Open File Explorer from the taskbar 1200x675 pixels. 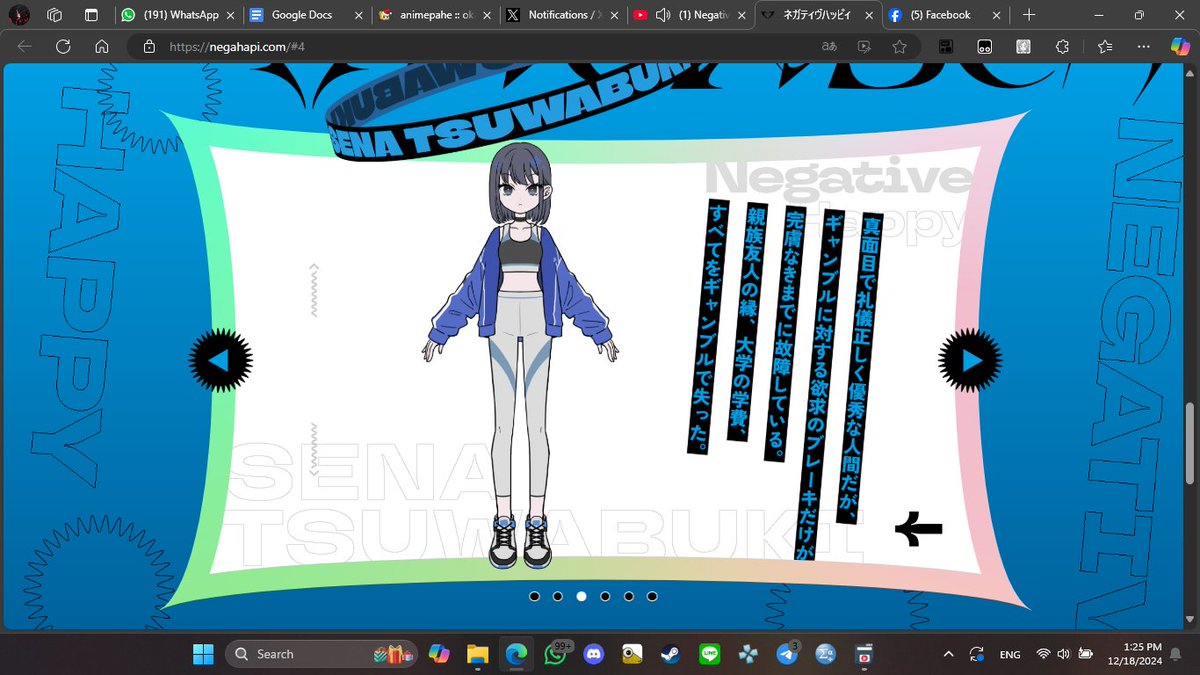pyautogui.click(x=477, y=654)
